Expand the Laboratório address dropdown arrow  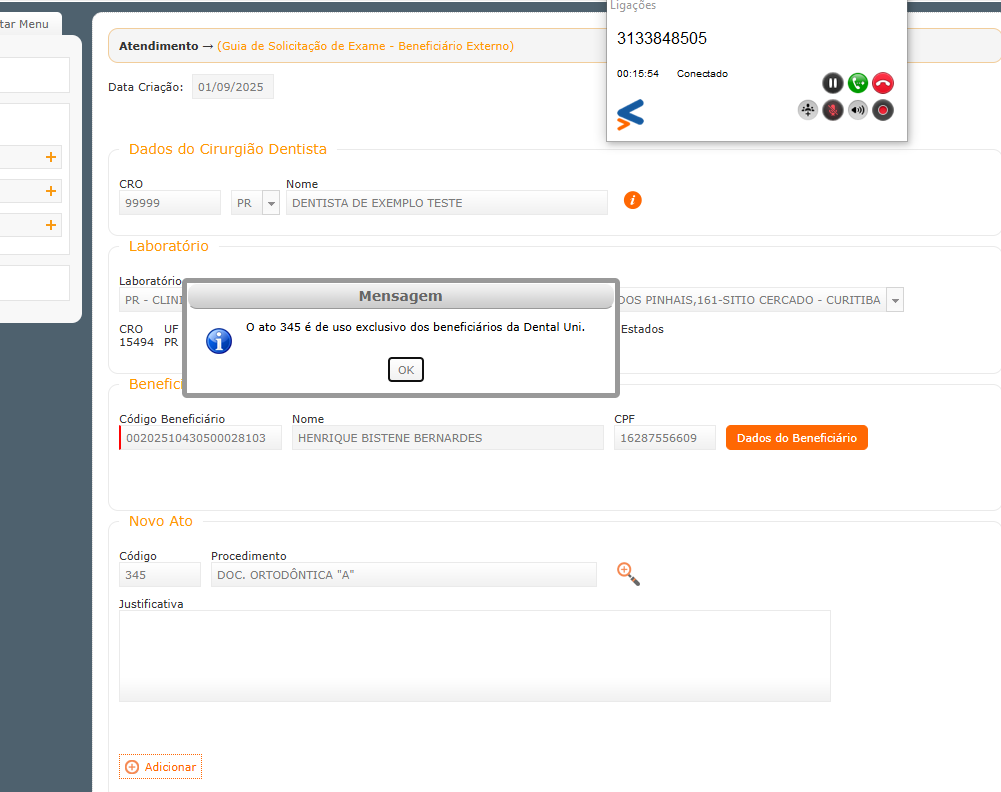click(x=895, y=300)
